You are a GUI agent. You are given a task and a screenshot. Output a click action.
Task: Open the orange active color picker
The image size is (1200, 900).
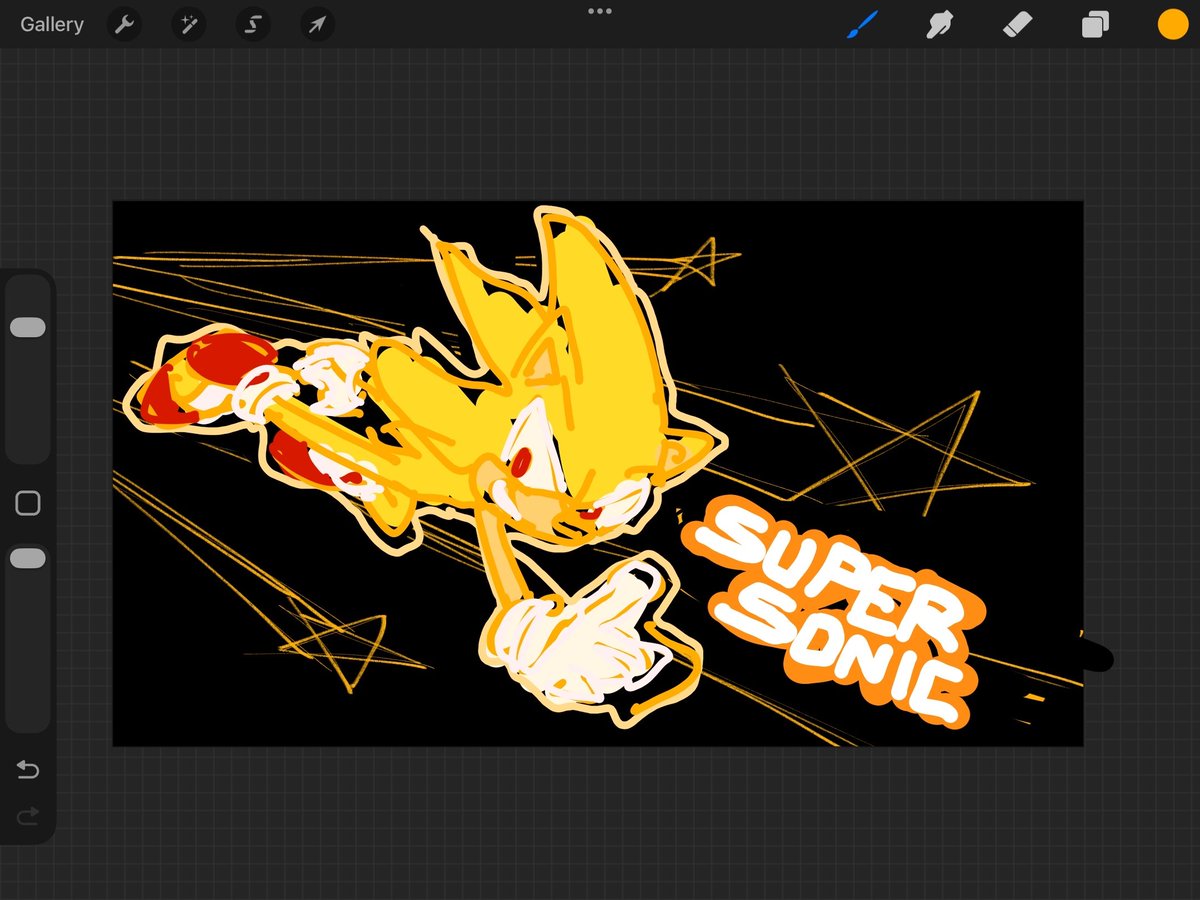point(1173,25)
